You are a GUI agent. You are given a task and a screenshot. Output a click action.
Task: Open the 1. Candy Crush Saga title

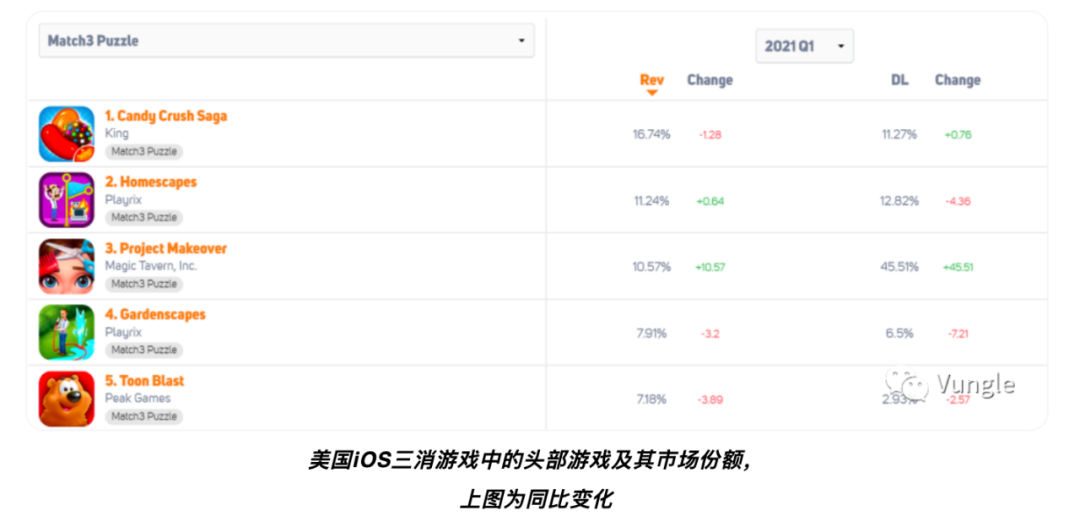[x=166, y=116]
